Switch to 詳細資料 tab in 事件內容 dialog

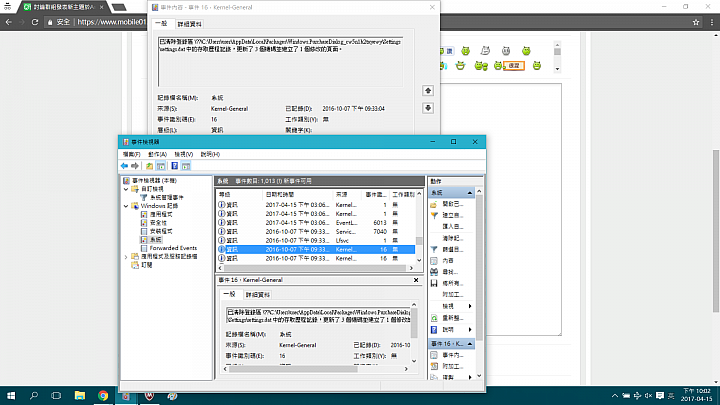coord(189,24)
